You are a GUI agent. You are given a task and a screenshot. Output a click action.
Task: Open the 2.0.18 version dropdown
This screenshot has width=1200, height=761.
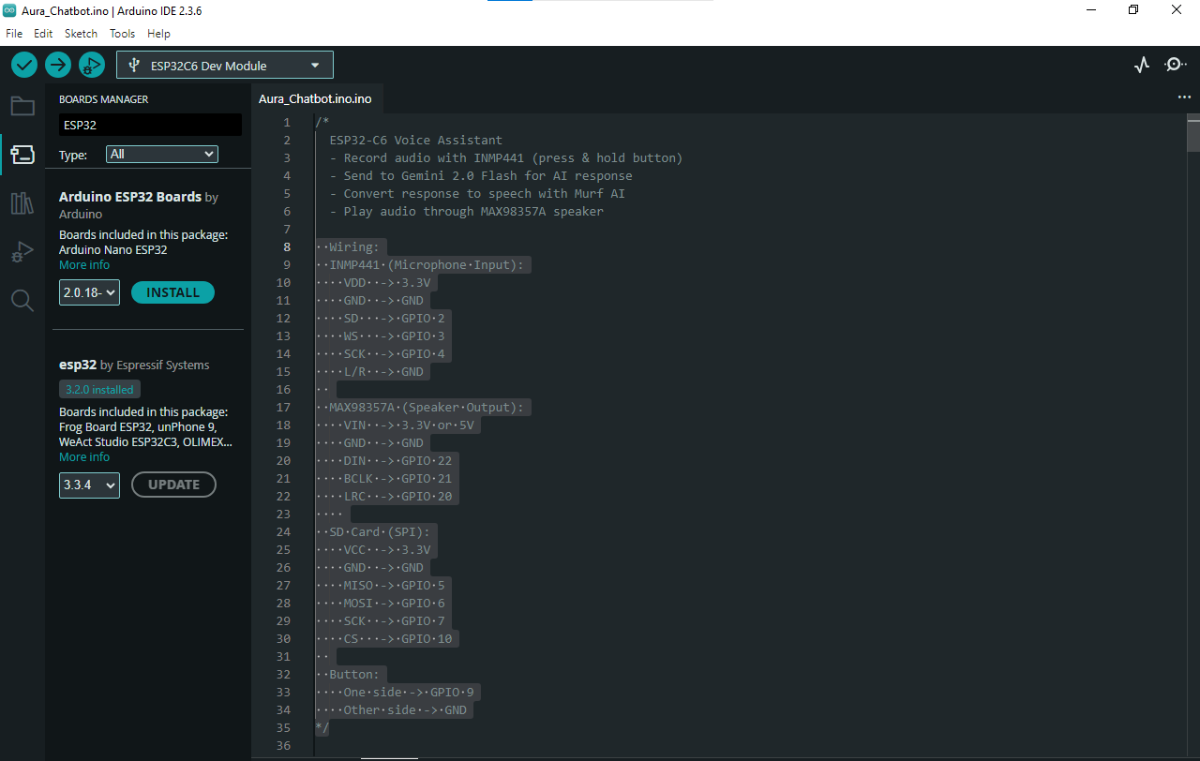pyautogui.click(x=89, y=293)
